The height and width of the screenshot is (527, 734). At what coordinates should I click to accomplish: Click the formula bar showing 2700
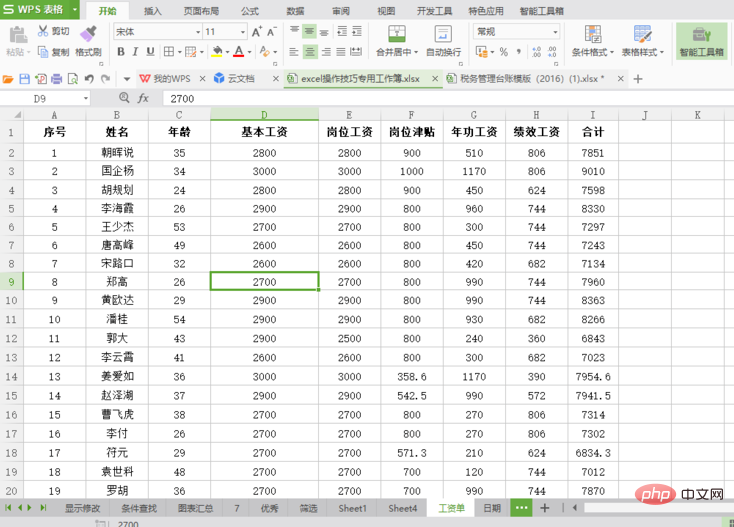point(448,98)
